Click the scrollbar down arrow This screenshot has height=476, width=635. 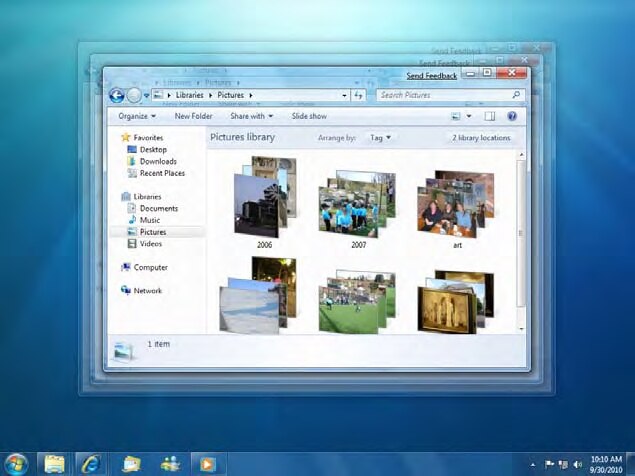coord(522,329)
